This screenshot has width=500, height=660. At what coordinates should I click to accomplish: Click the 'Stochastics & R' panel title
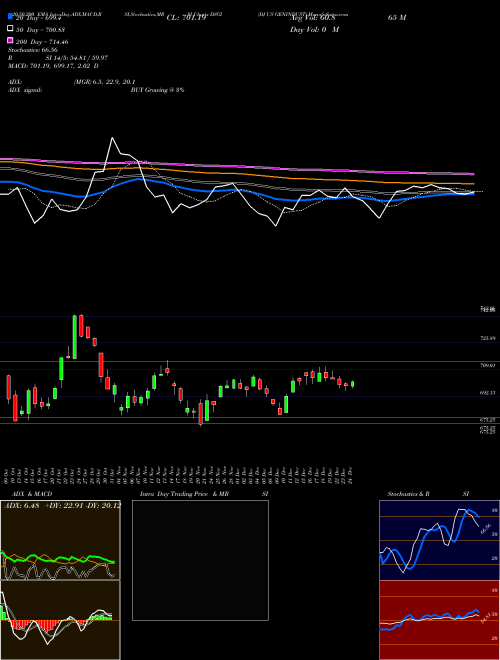point(409,494)
